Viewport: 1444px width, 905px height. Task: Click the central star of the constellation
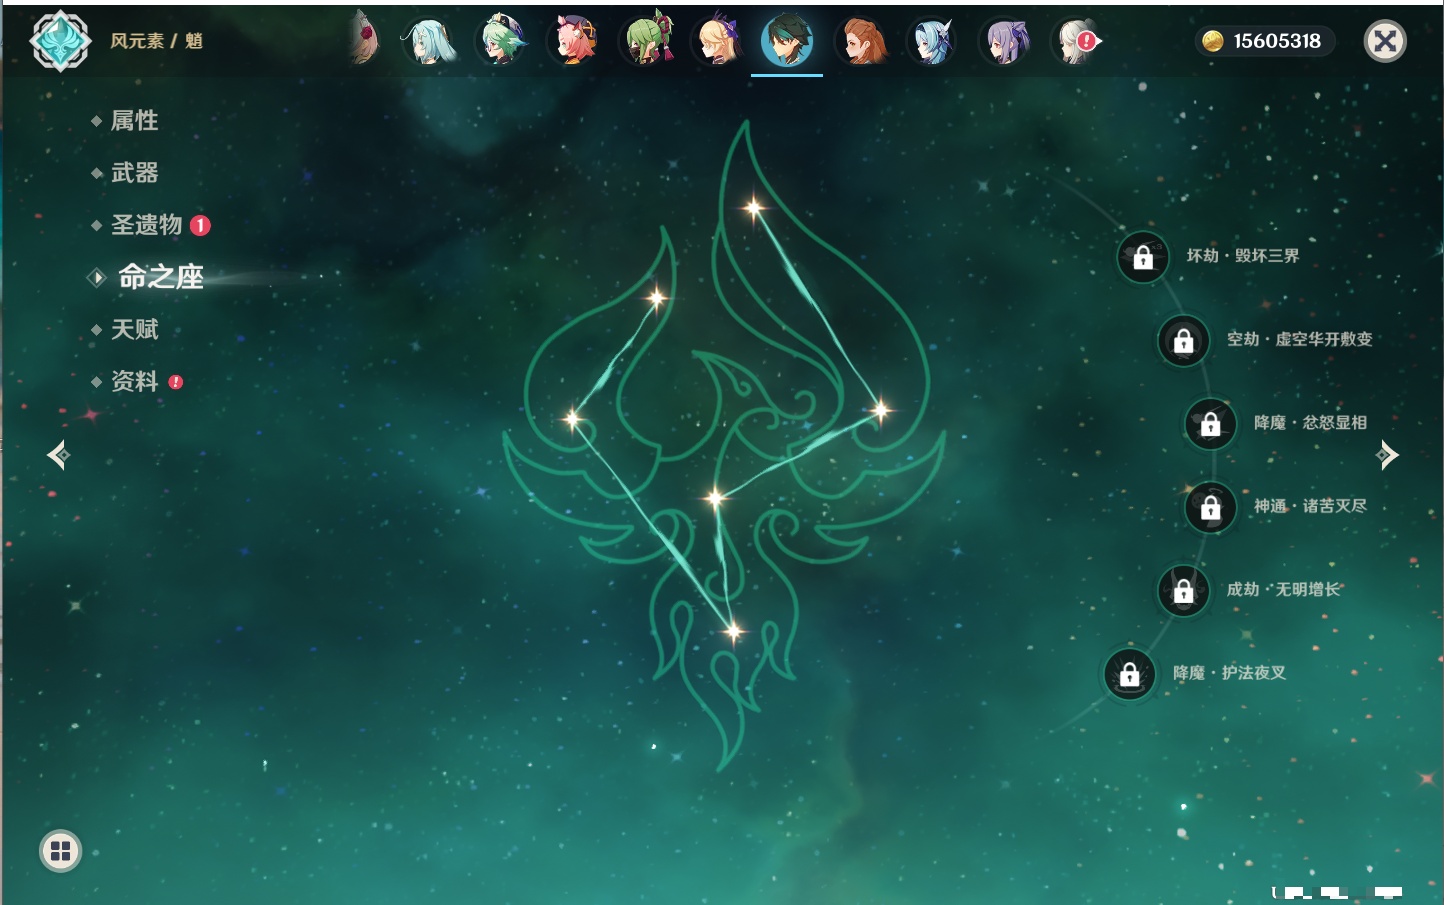[x=715, y=497]
